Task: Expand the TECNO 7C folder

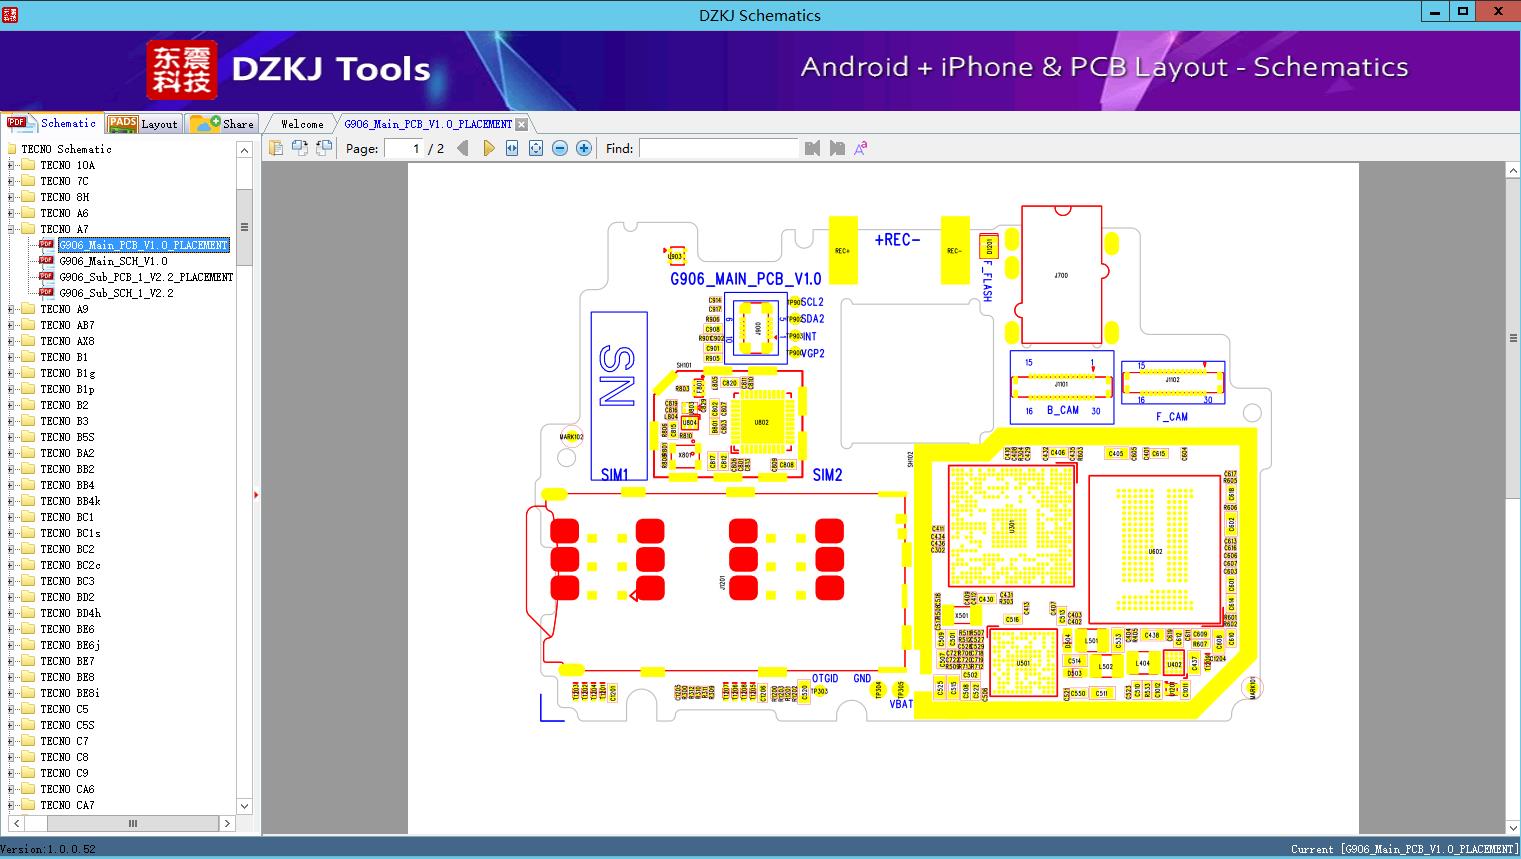Action: [x=11, y=181]
